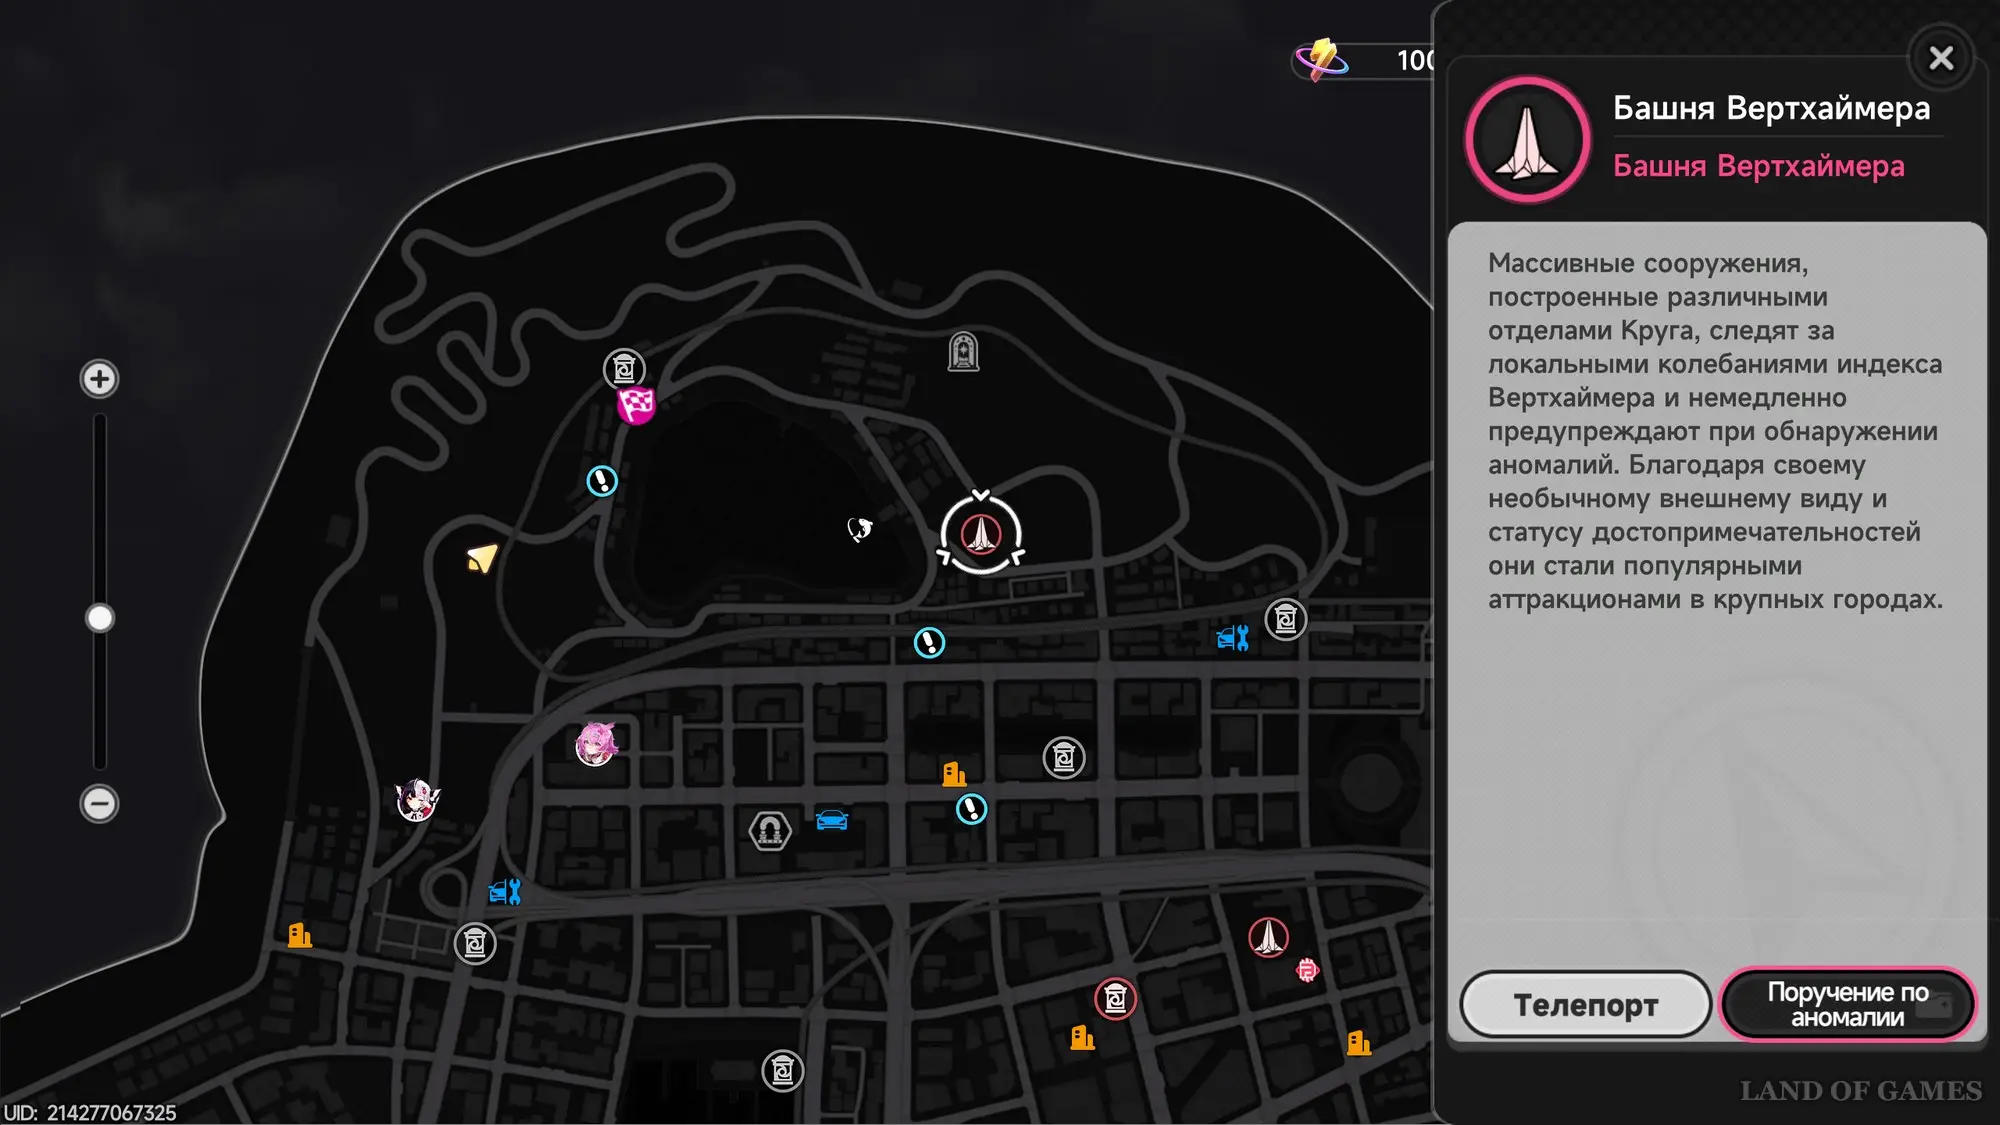Click the blue car repair marker near highway ramp
This screenshot has height=1125, width=2000.
[505, 891]
